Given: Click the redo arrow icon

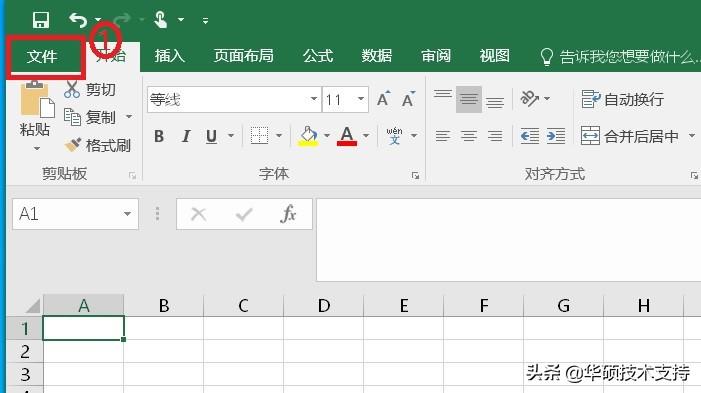Looking at the screenshot, I should (122, 20).
